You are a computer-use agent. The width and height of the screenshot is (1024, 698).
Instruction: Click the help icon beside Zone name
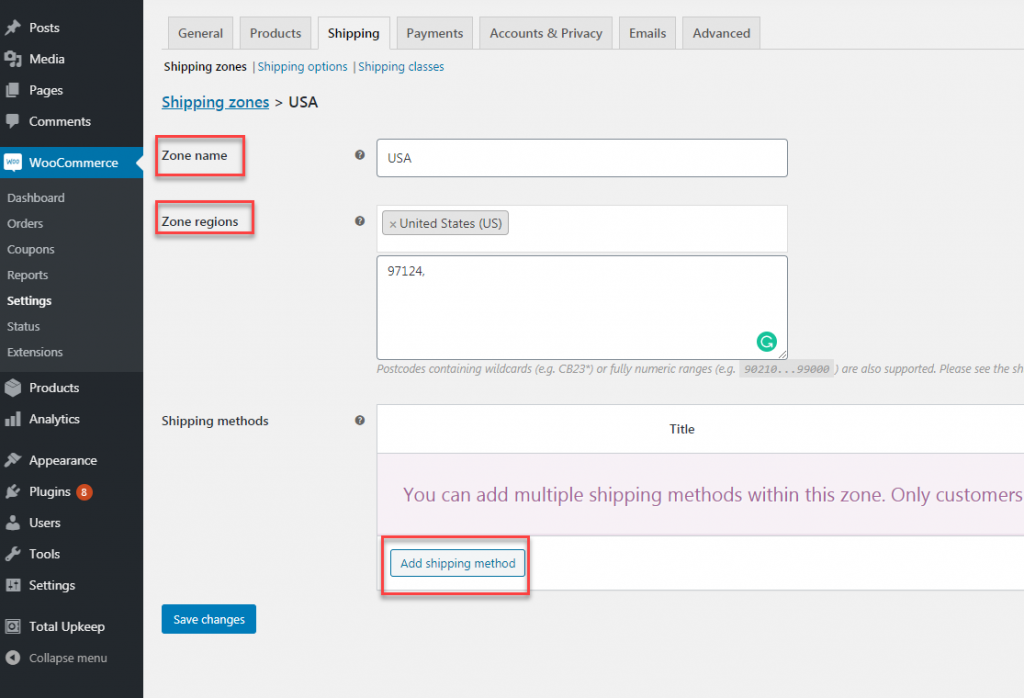click(360, 155)
